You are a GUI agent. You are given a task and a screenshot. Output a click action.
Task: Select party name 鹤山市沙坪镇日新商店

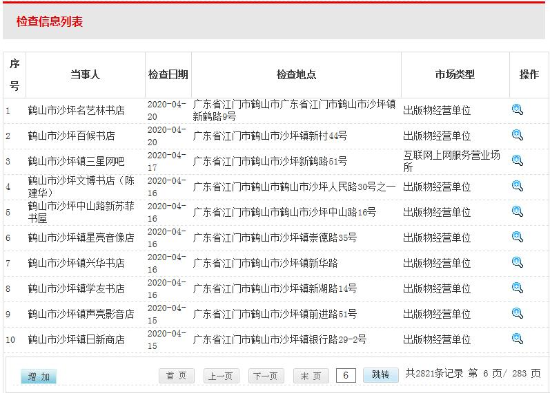coord(76,339)
